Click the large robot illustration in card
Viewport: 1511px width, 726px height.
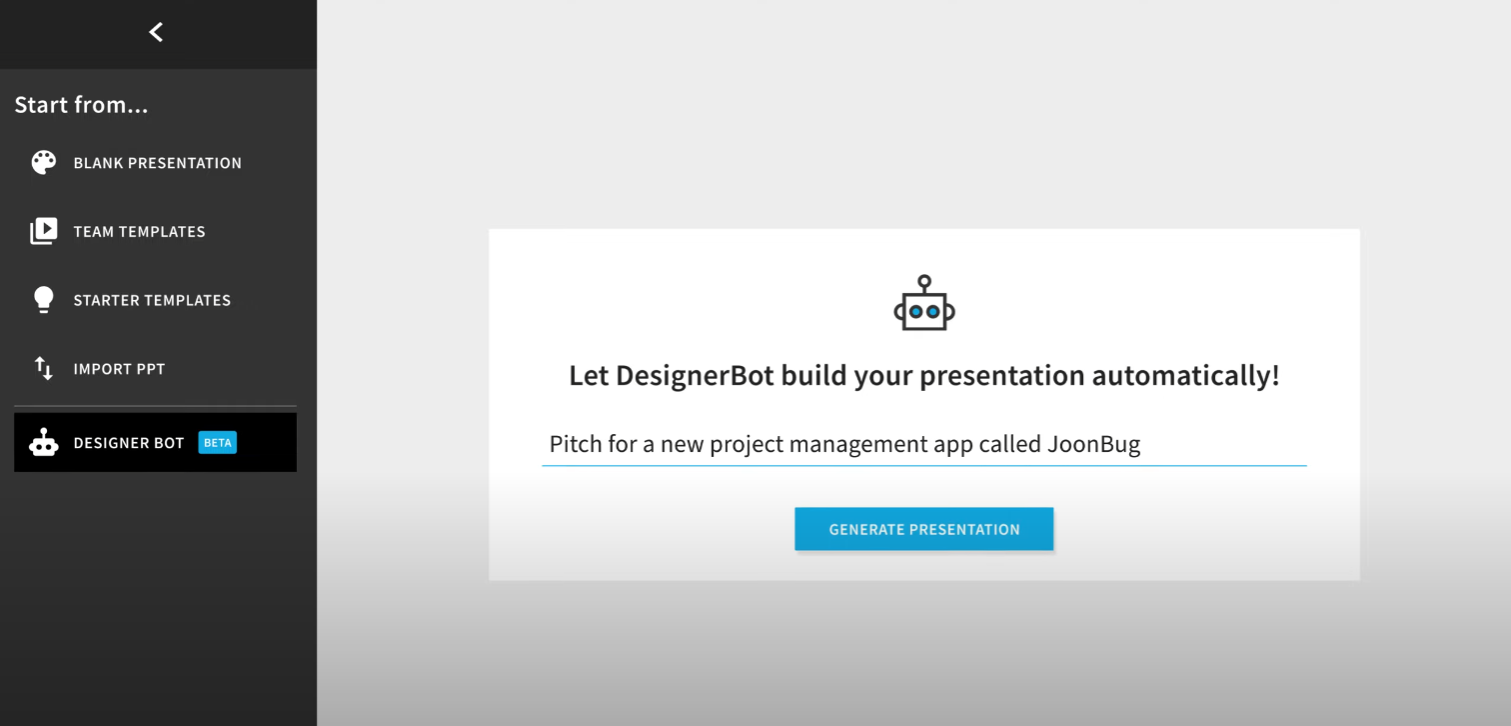point(924,304)
